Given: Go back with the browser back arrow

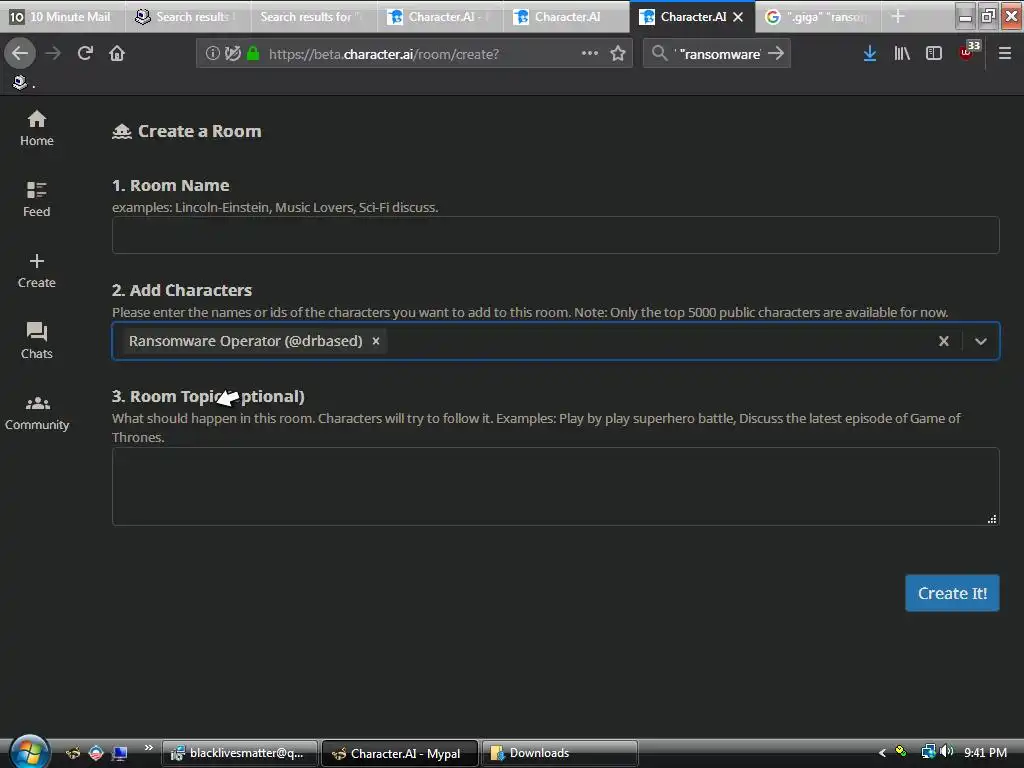Looking at the screenshot, I should point(20,54).
